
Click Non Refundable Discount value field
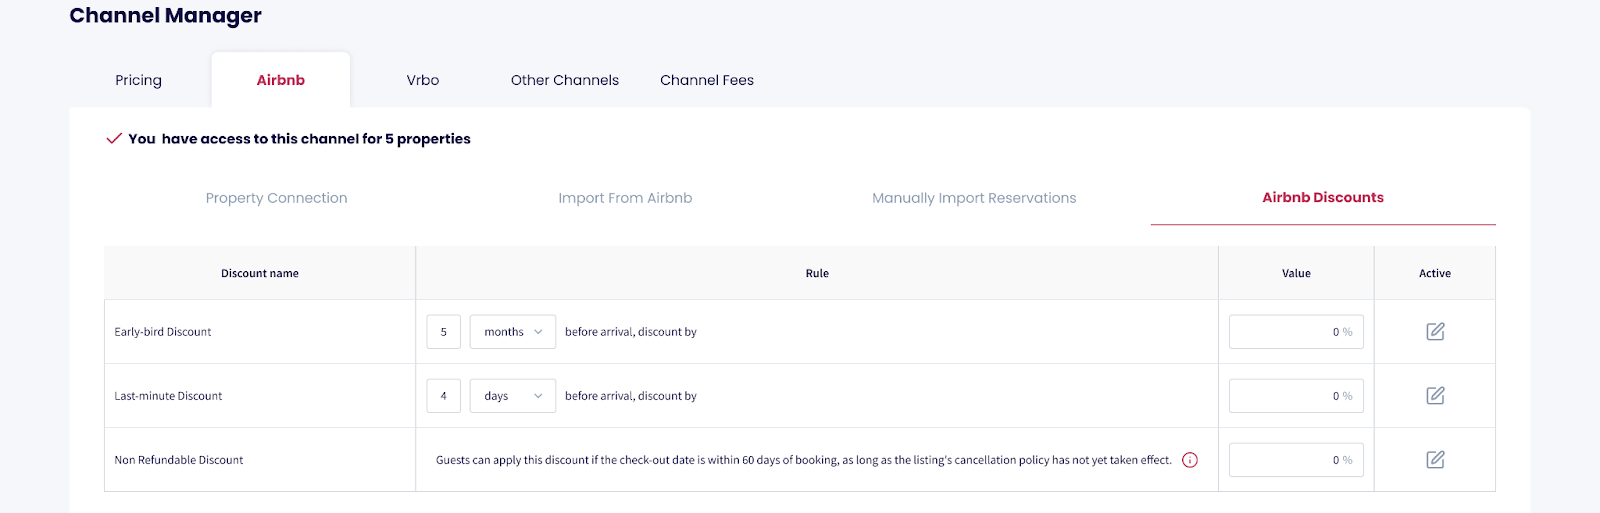pos(1295,460)
